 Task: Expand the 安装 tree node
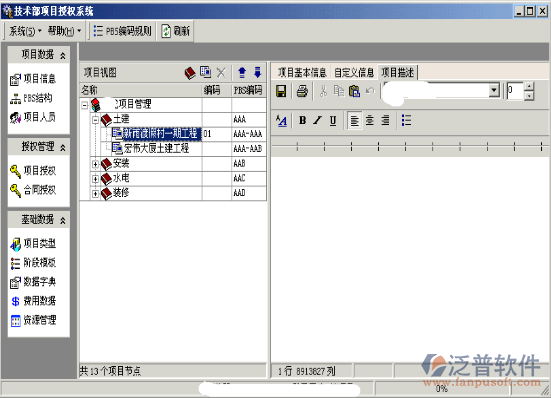[95, 164]
